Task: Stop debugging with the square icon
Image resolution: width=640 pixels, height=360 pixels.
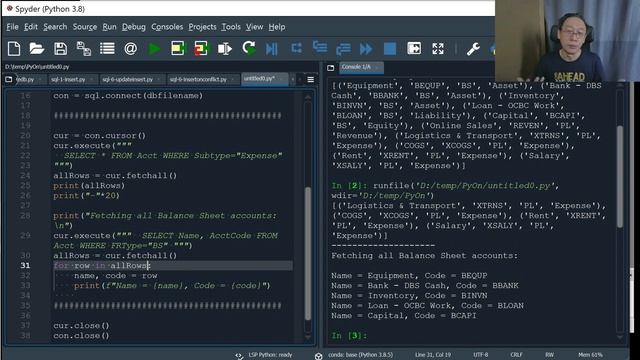Action: pos(390,49)
